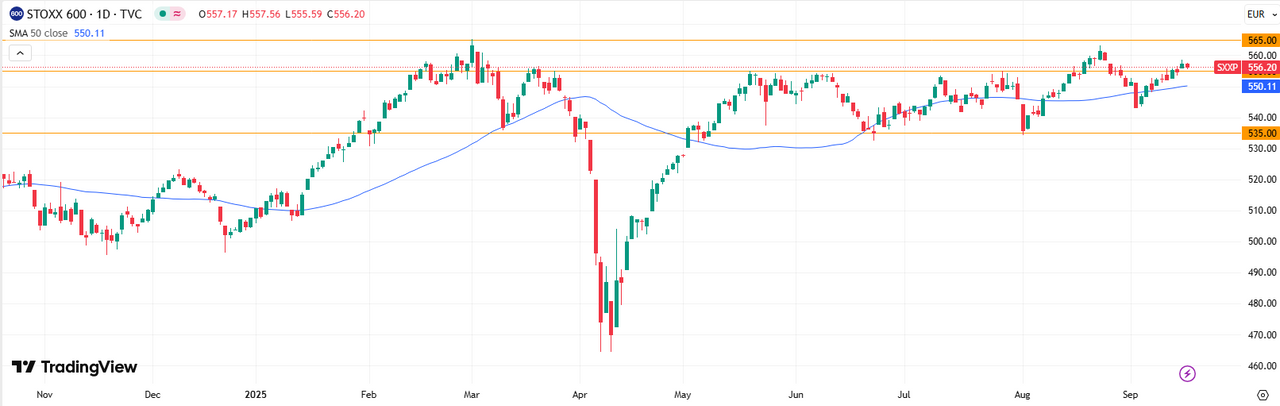Click the Nov marker on time axis
Viewport: 1280px width, 406px height.
43,394
